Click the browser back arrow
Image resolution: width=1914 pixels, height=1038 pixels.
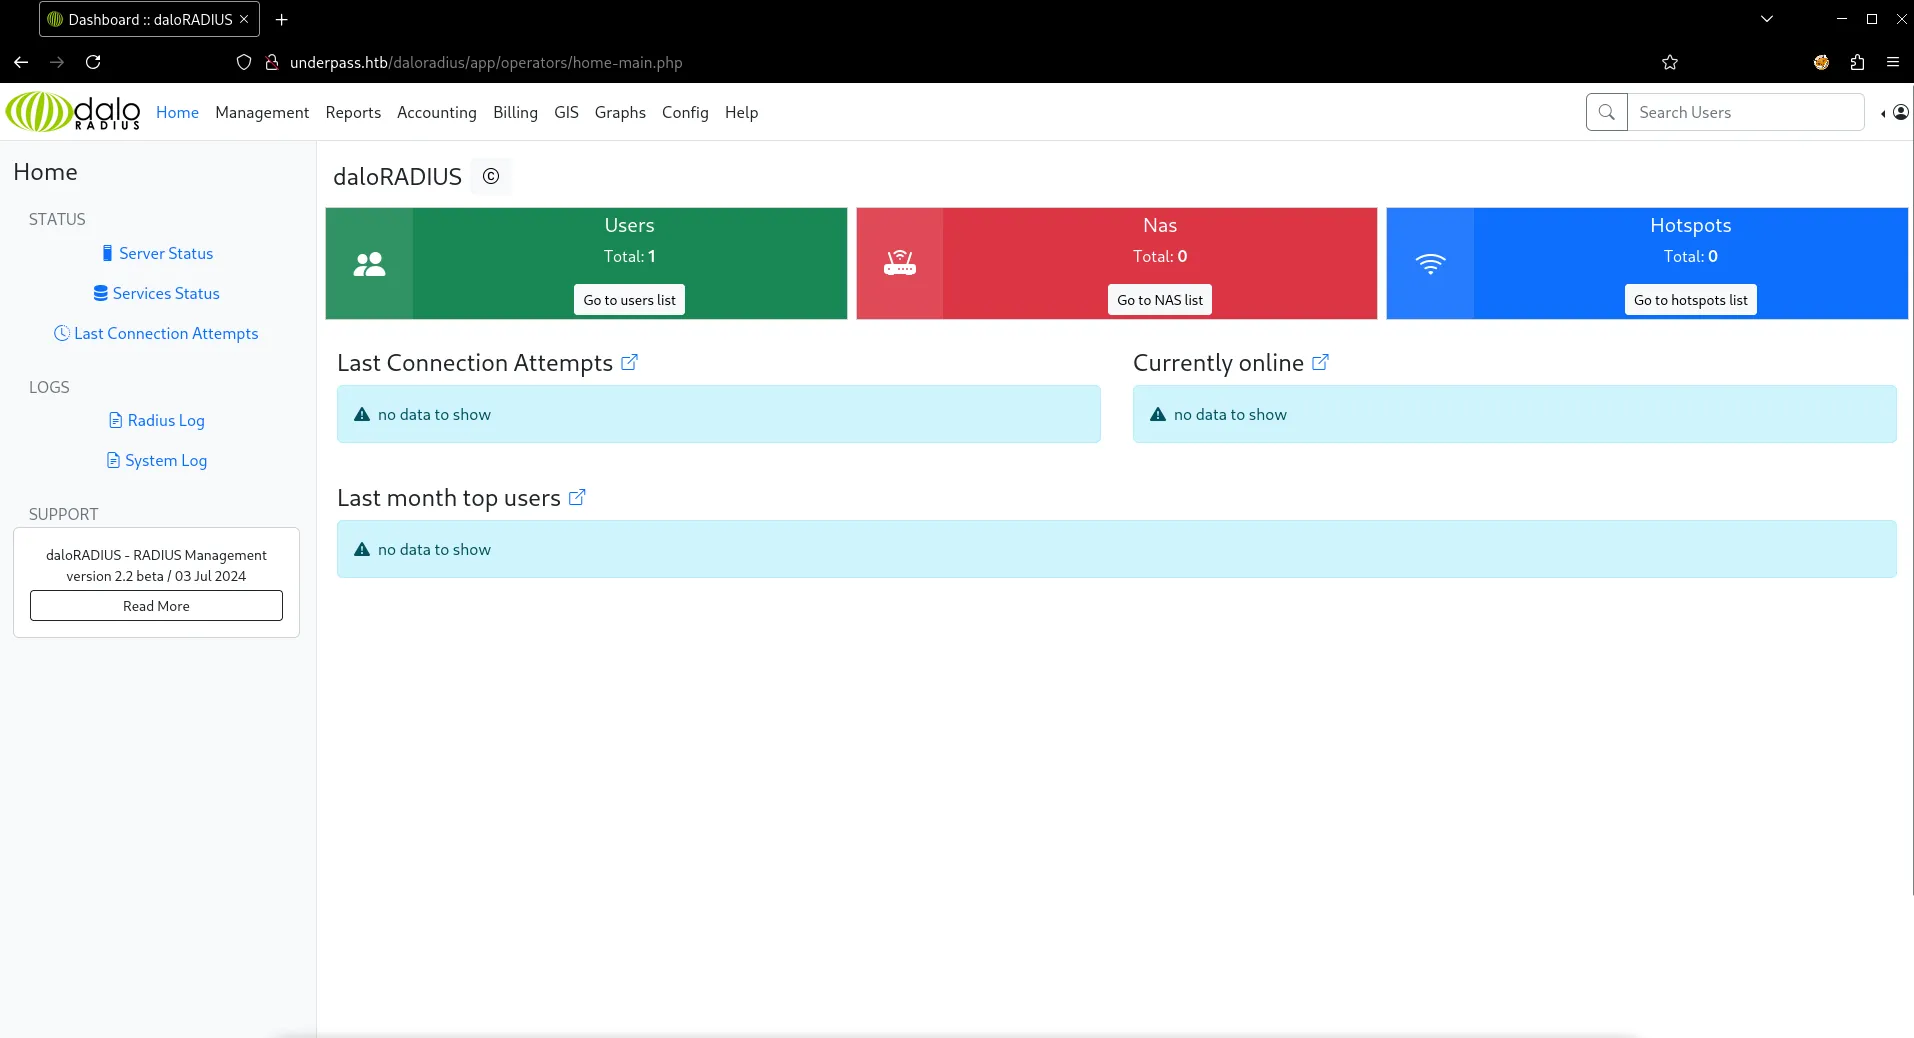click(x=21, y=62)
